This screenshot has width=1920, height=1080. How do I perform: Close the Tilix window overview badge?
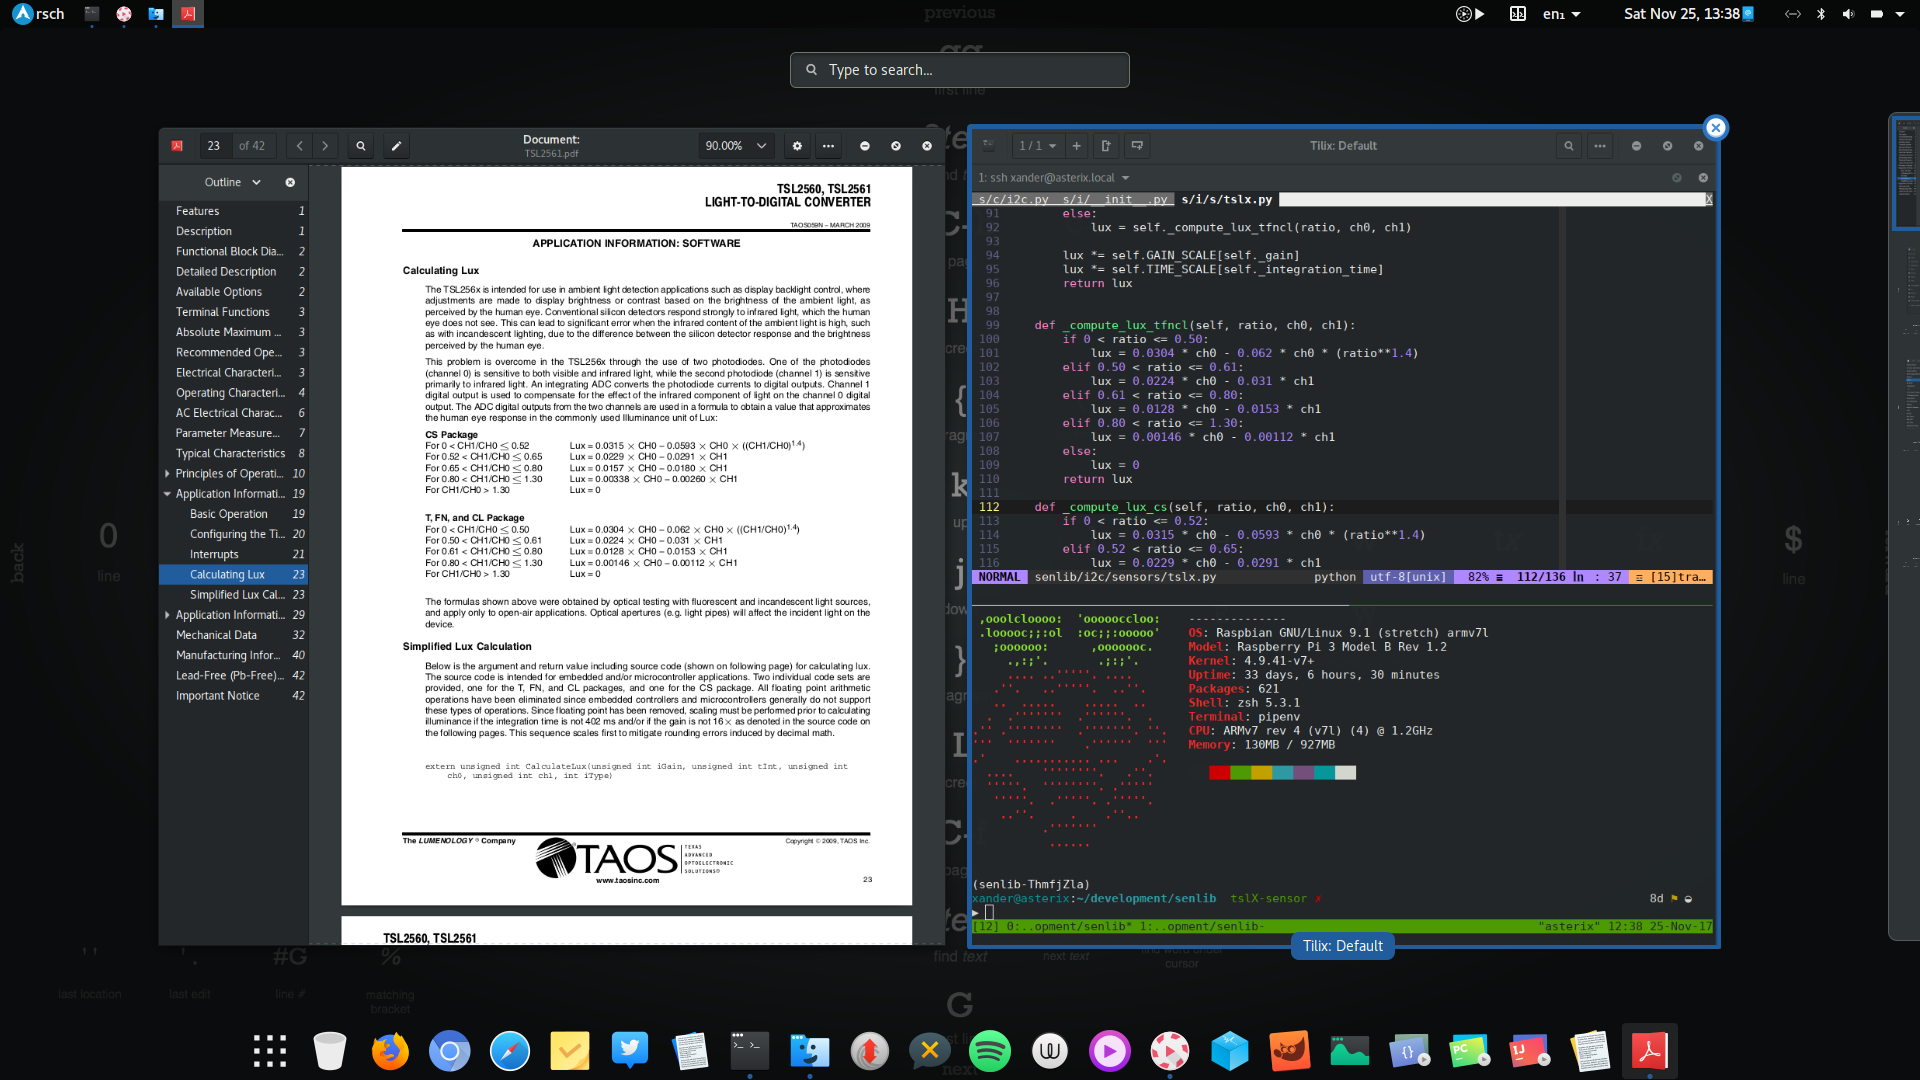pos(1715,128)
